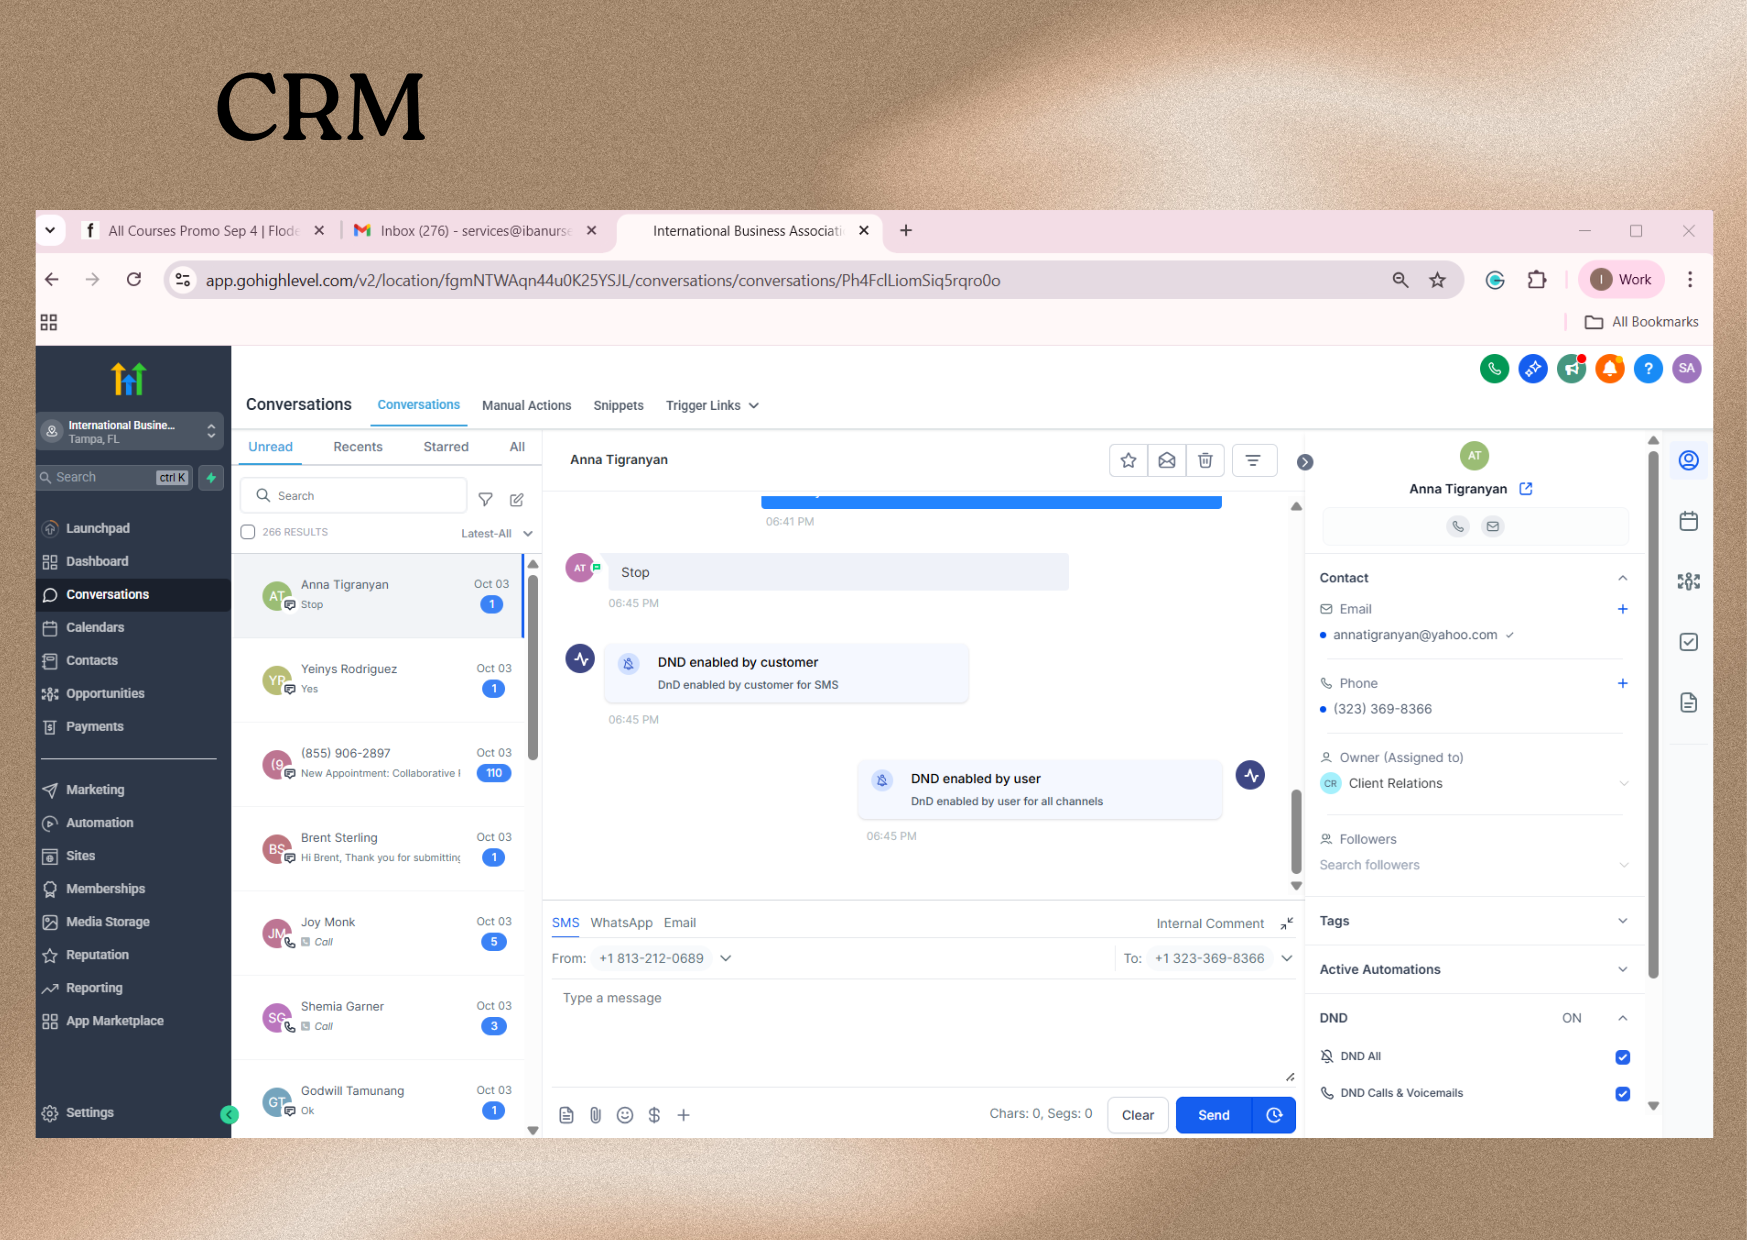
Task: Add an email with the plus button
Action: point(1623,609)
